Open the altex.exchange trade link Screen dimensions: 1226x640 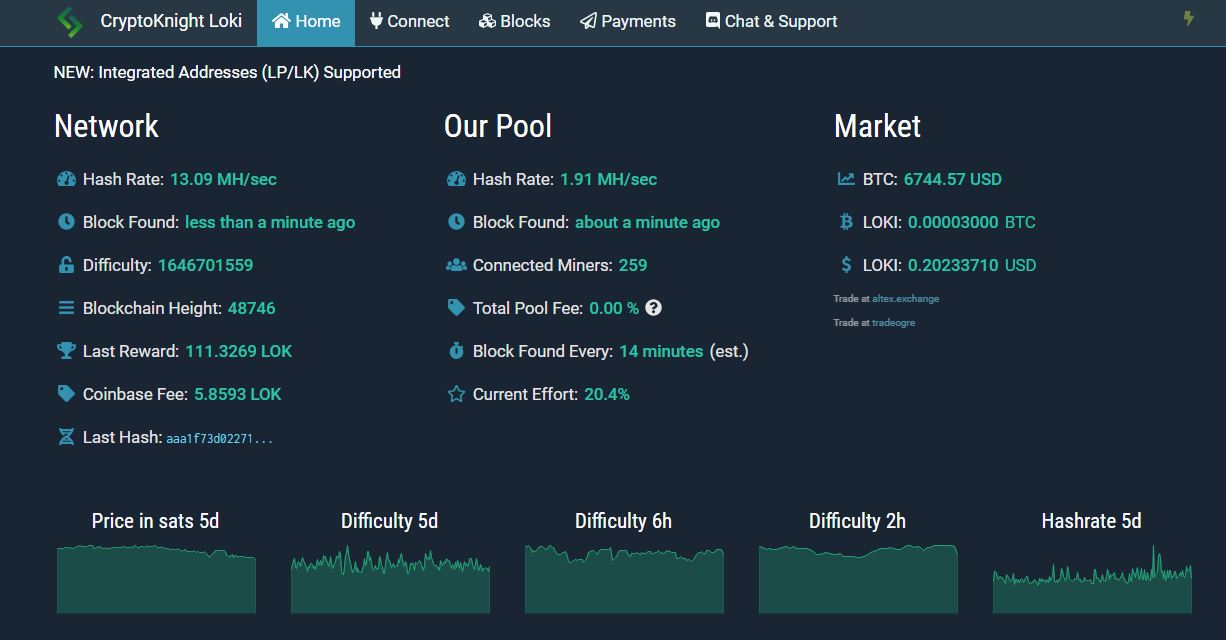[905, 299]
